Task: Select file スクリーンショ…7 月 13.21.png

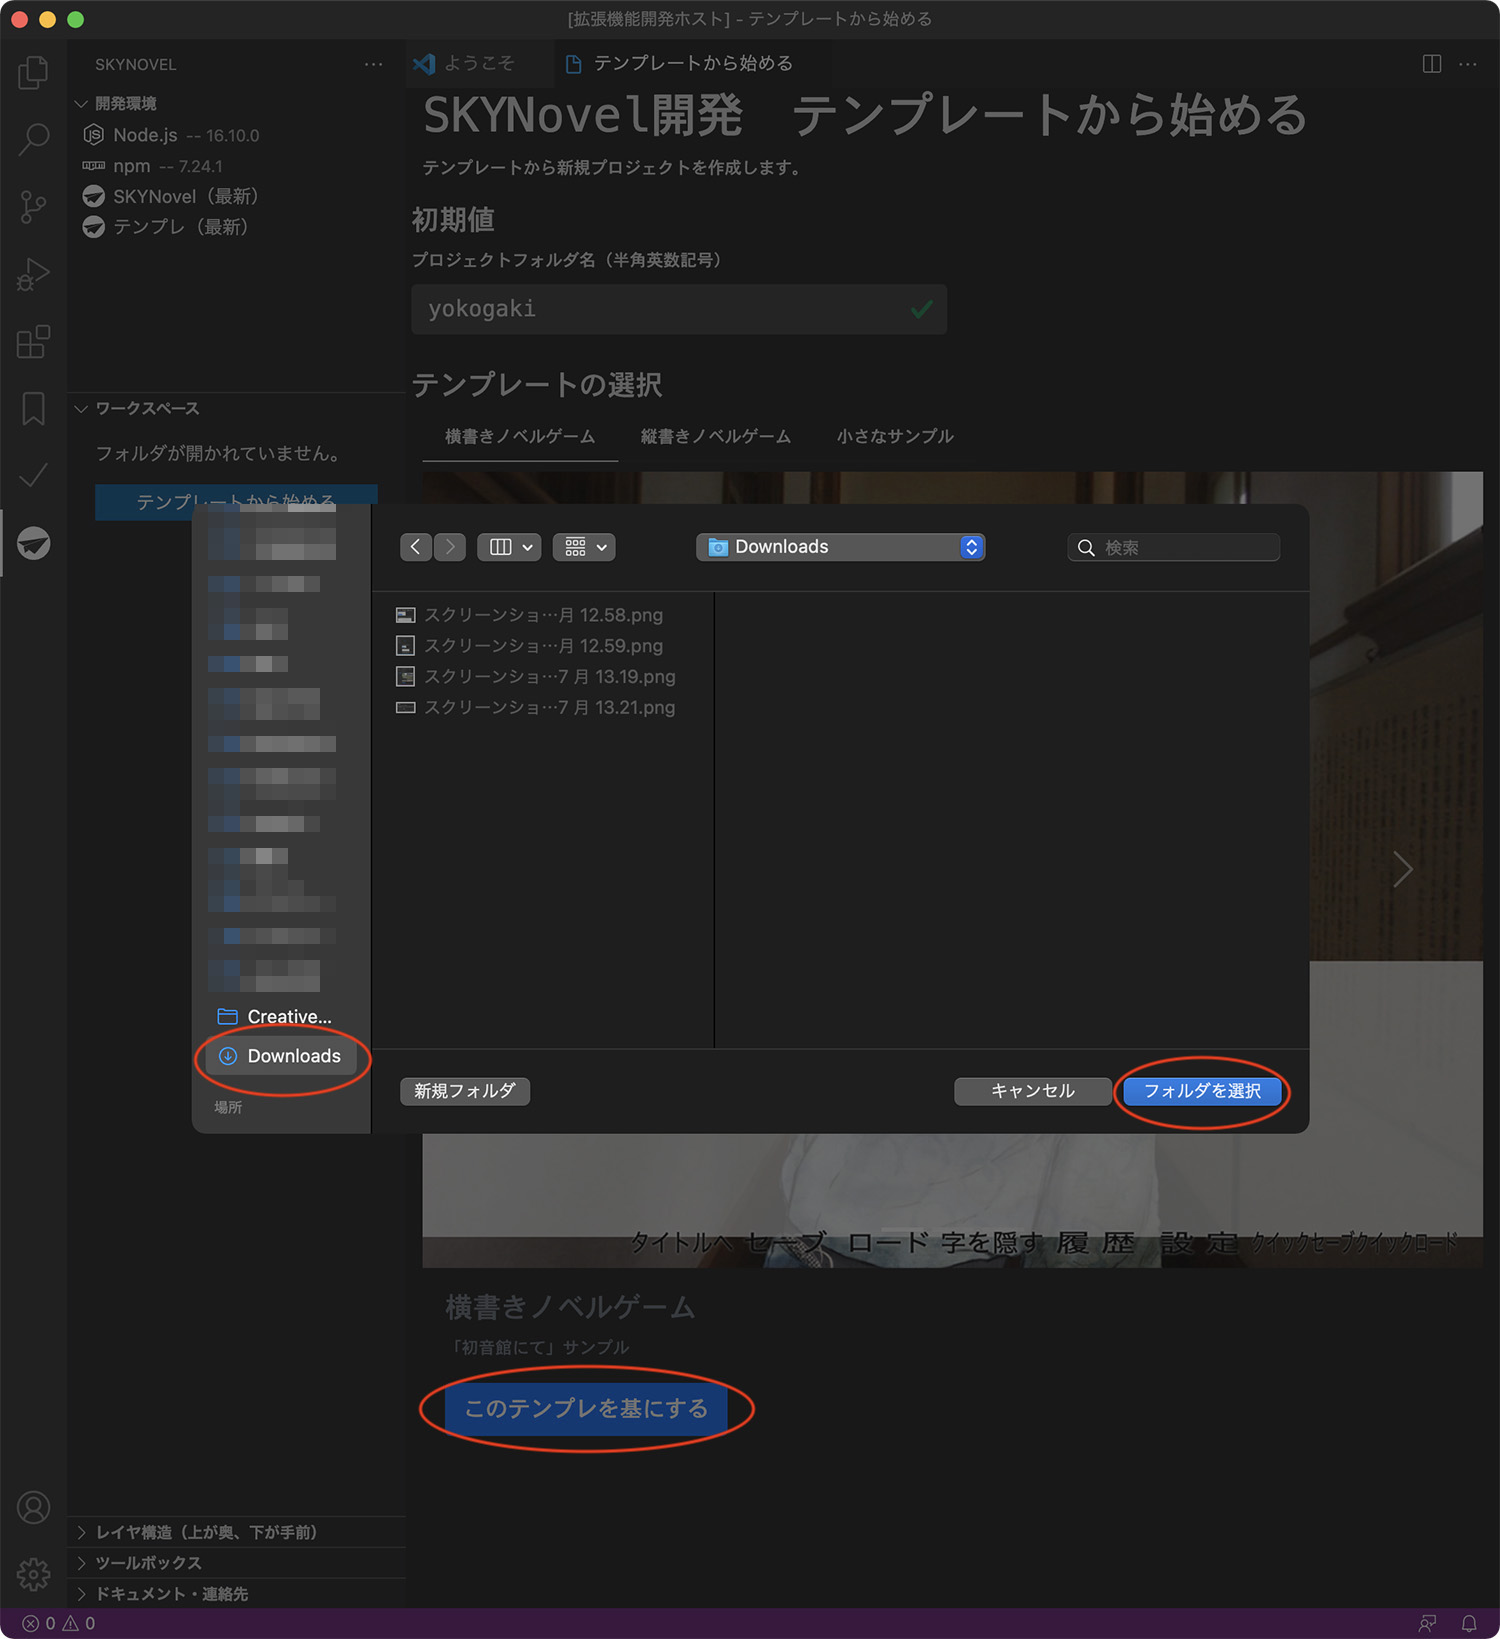Action: click(x=545, y=708)
